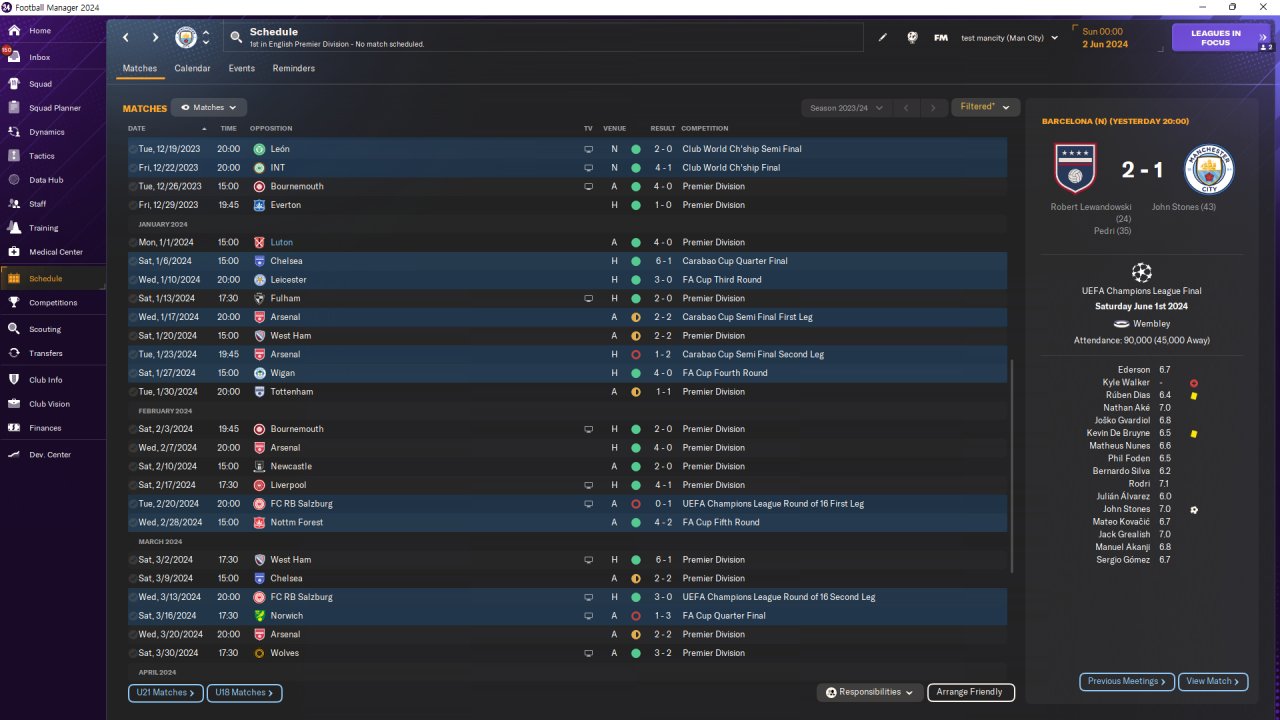The image size is (1280, 720).
Task: Click the TV icon on the Fulham row
Action: pyautogui.click(x=589, y=298)
